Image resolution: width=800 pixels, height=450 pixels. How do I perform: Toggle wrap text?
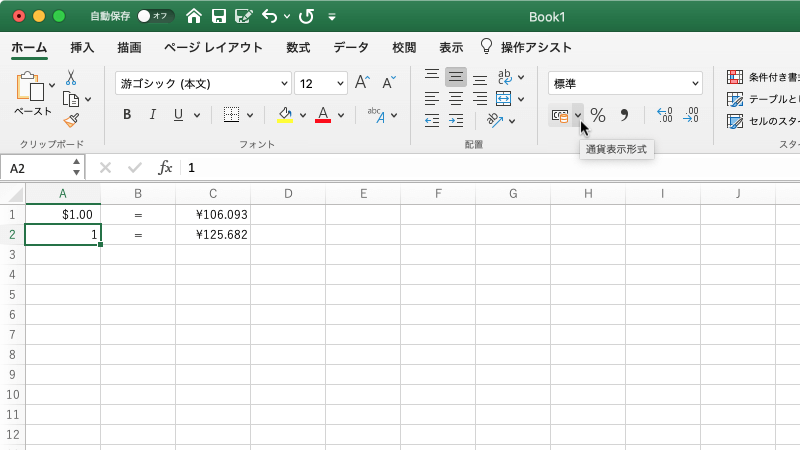(x=505, y=77)
